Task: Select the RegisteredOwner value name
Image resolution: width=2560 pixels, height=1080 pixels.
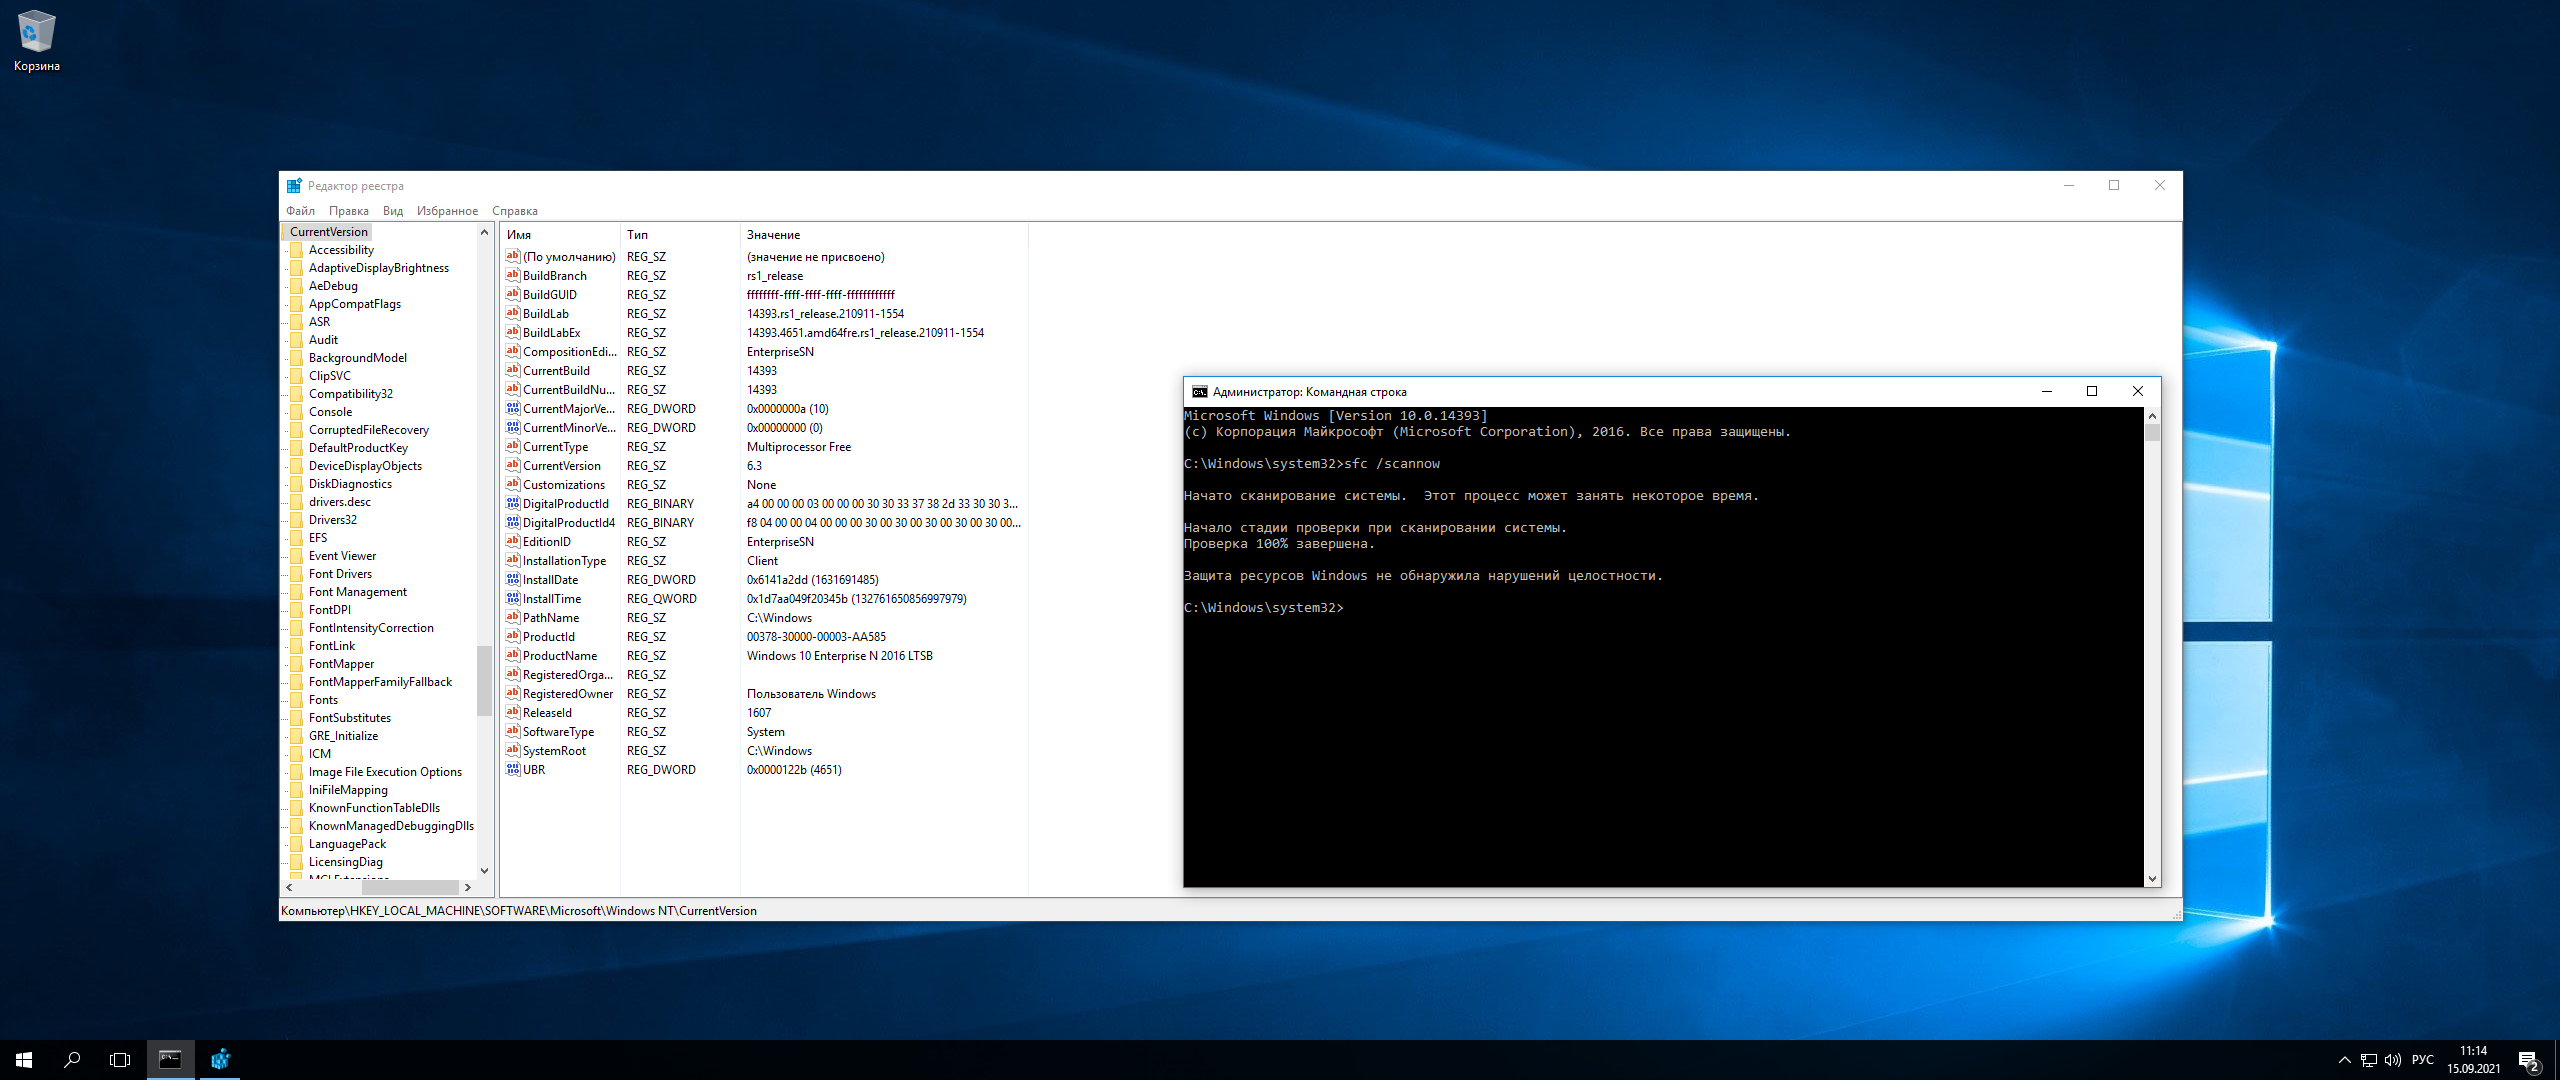Action: 567,694
